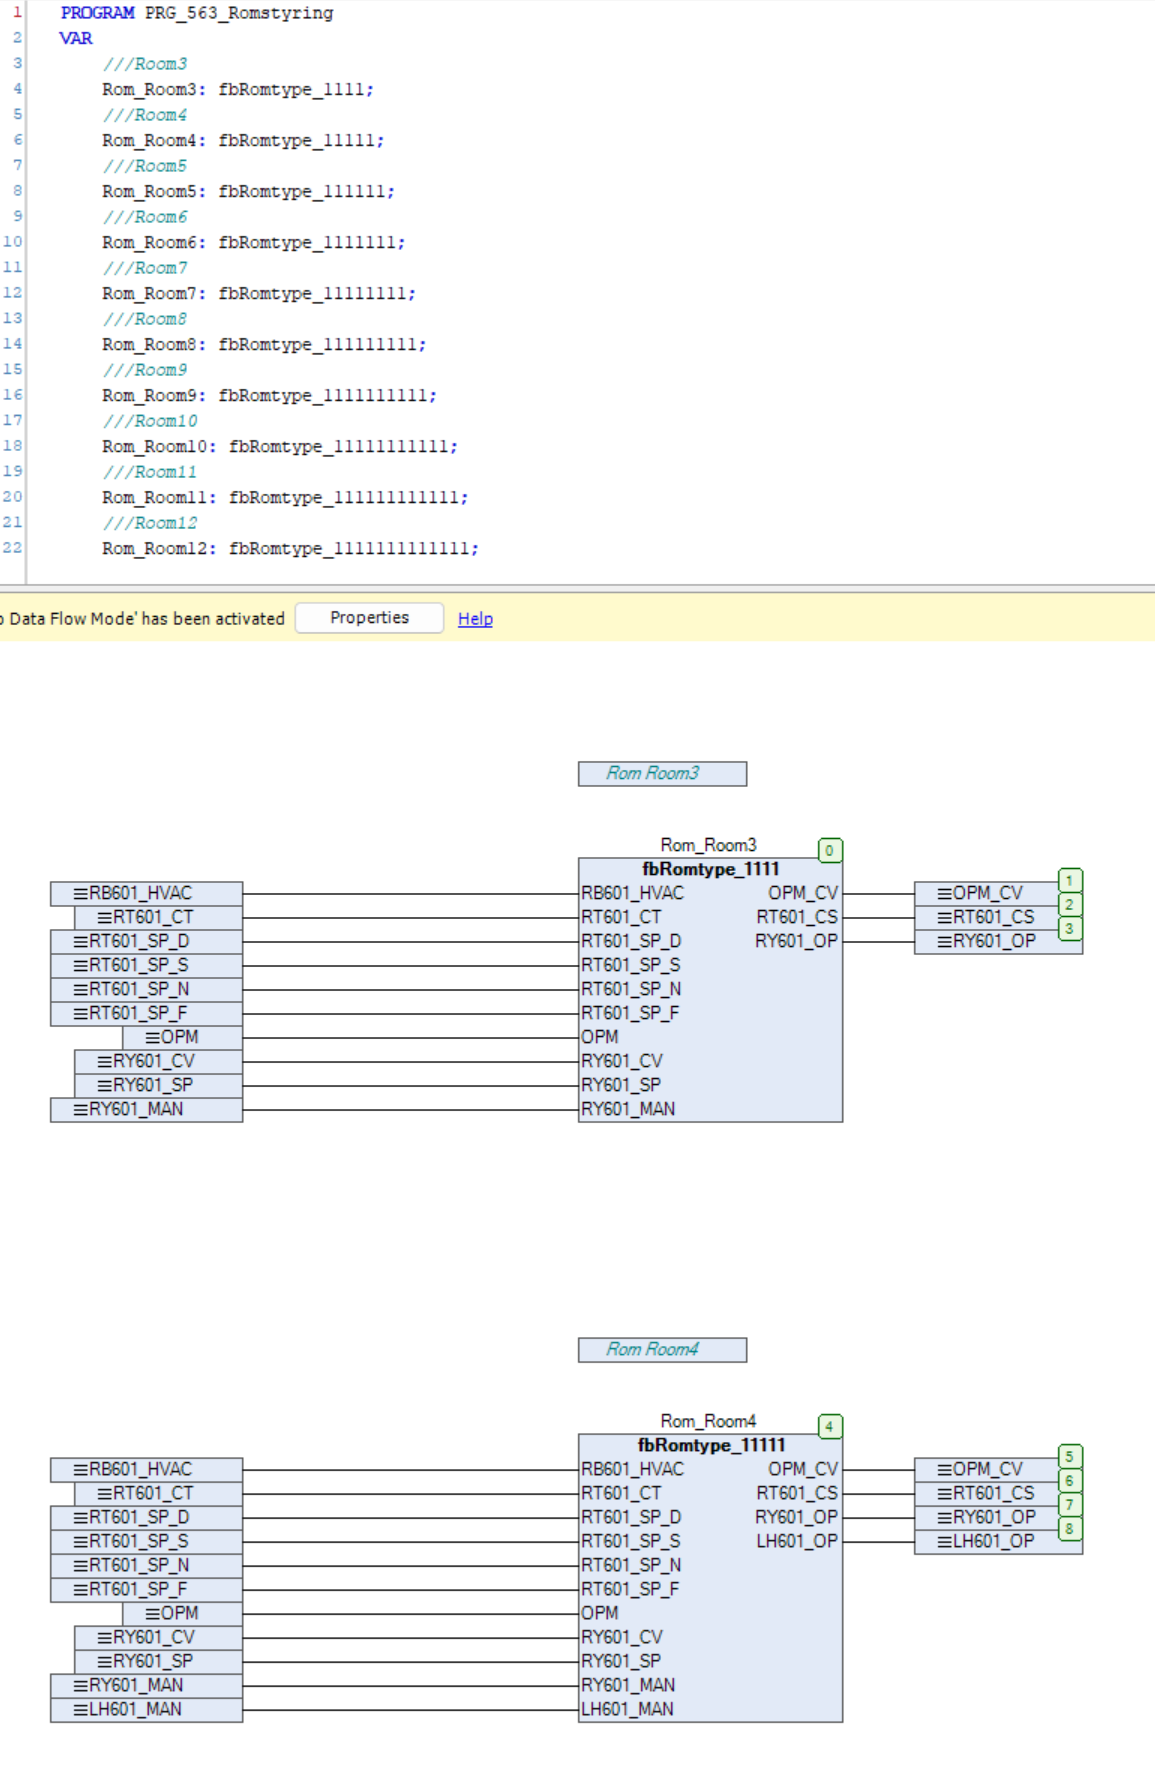Click the PROGRAM PRG_563_Romstyring declaration line

[x=197, y=13]
